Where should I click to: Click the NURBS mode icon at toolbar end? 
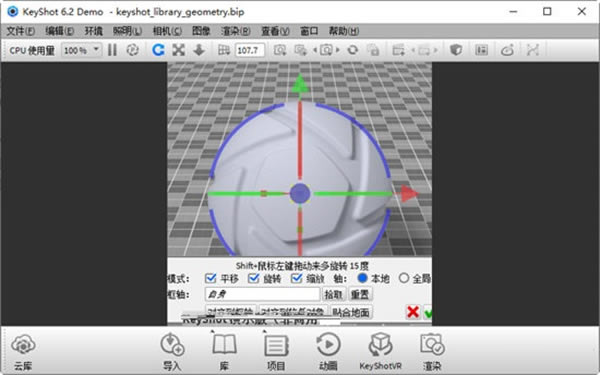[533, 50]
